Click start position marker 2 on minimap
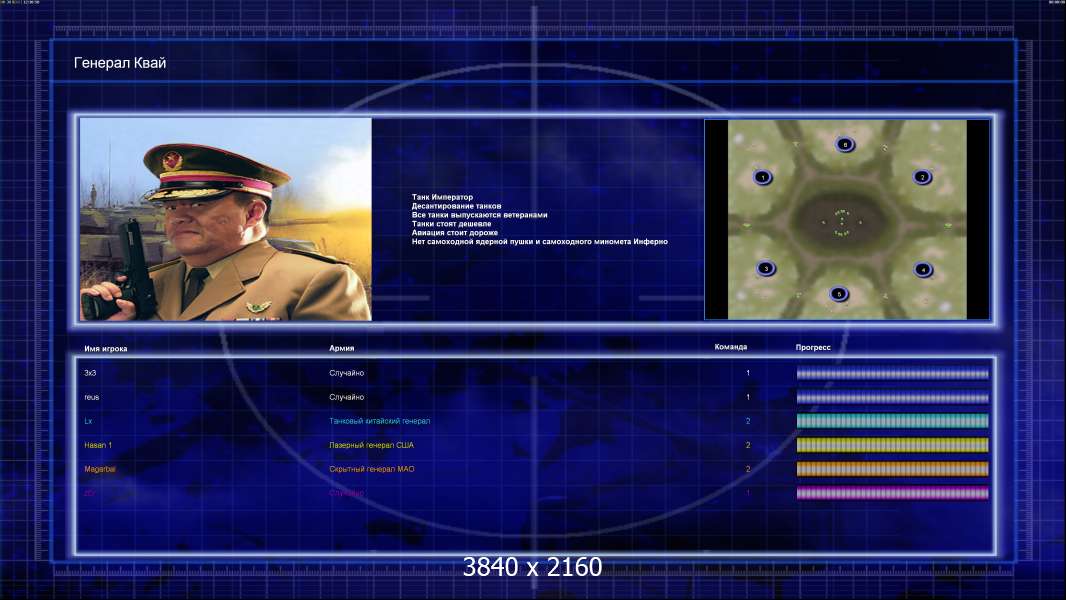Screen dimensions: 1066x600 coord(922,177)
